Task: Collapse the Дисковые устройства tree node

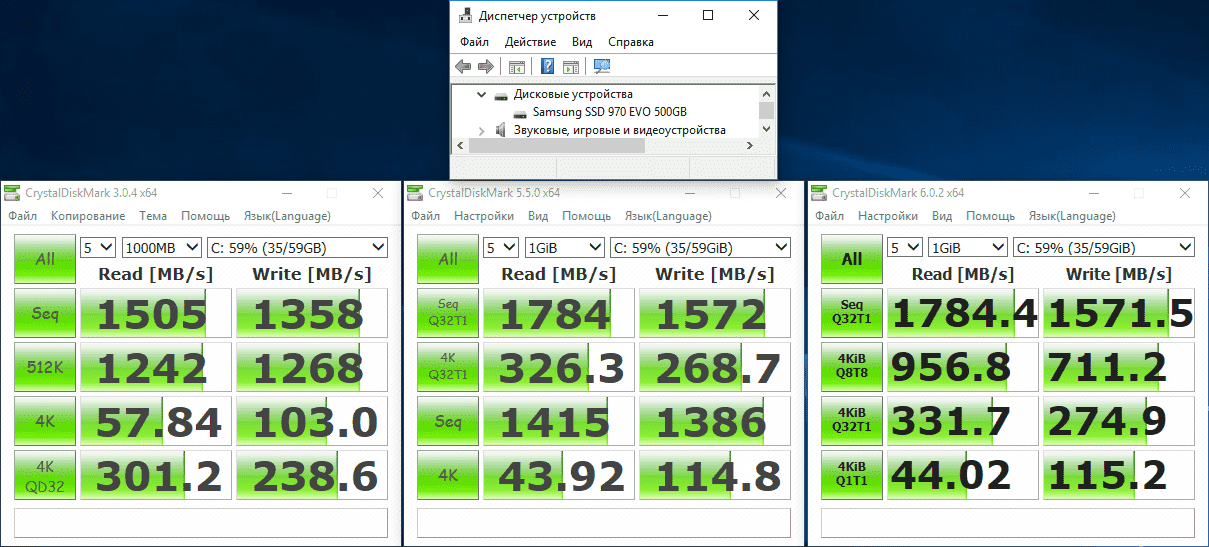Action: coord(481,95)
